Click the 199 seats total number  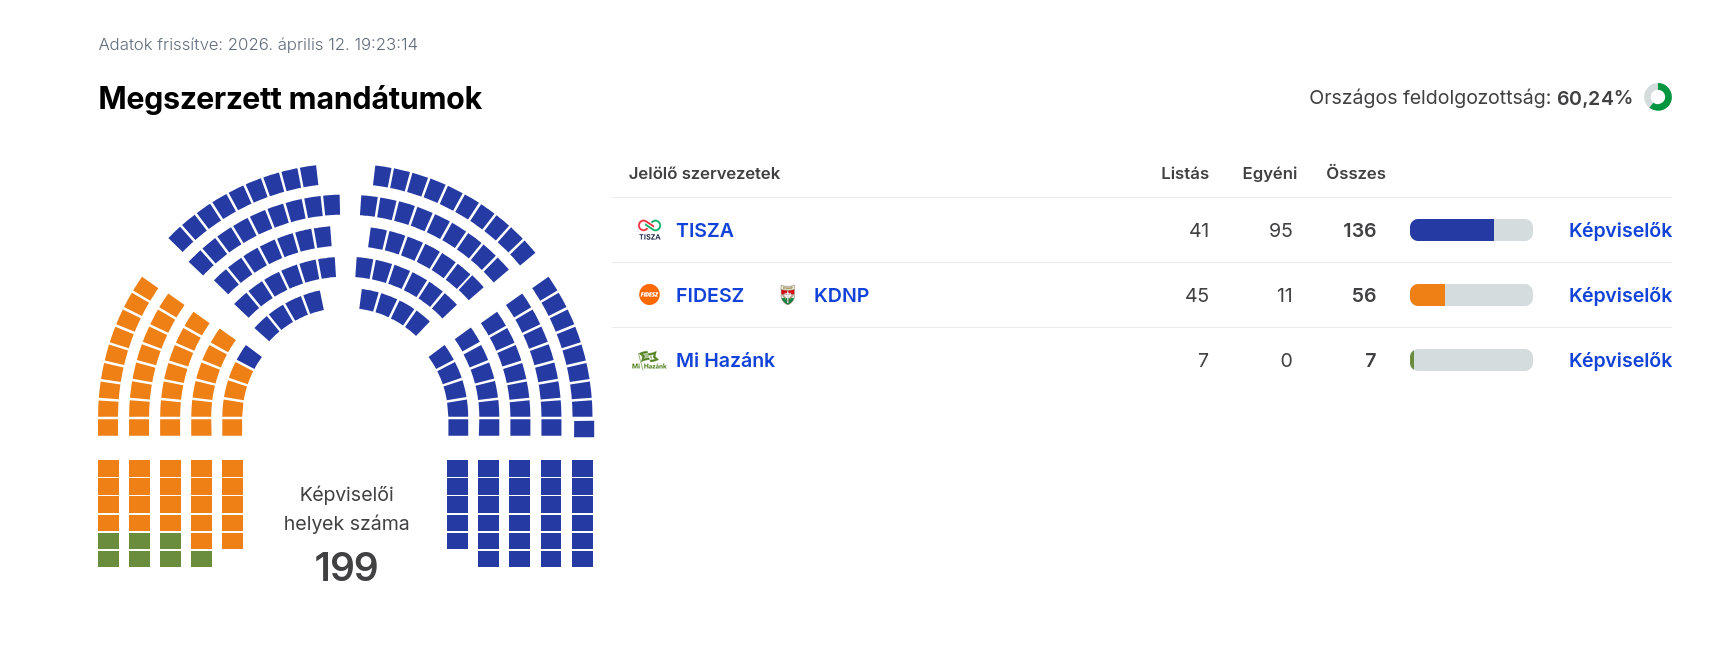click(x=346, y=567)
